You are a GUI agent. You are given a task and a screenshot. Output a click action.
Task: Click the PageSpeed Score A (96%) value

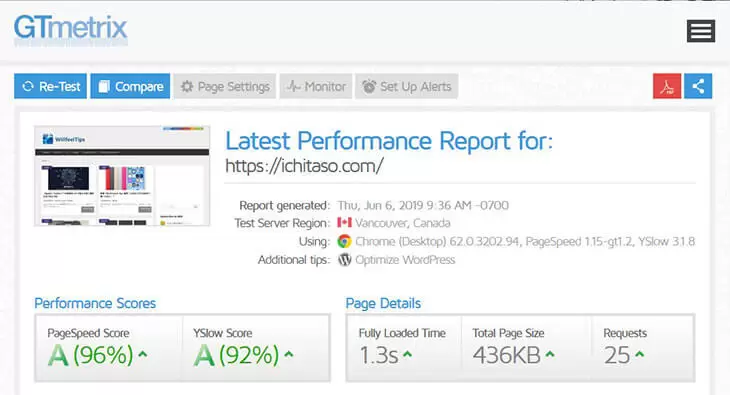tap(90, 355)
